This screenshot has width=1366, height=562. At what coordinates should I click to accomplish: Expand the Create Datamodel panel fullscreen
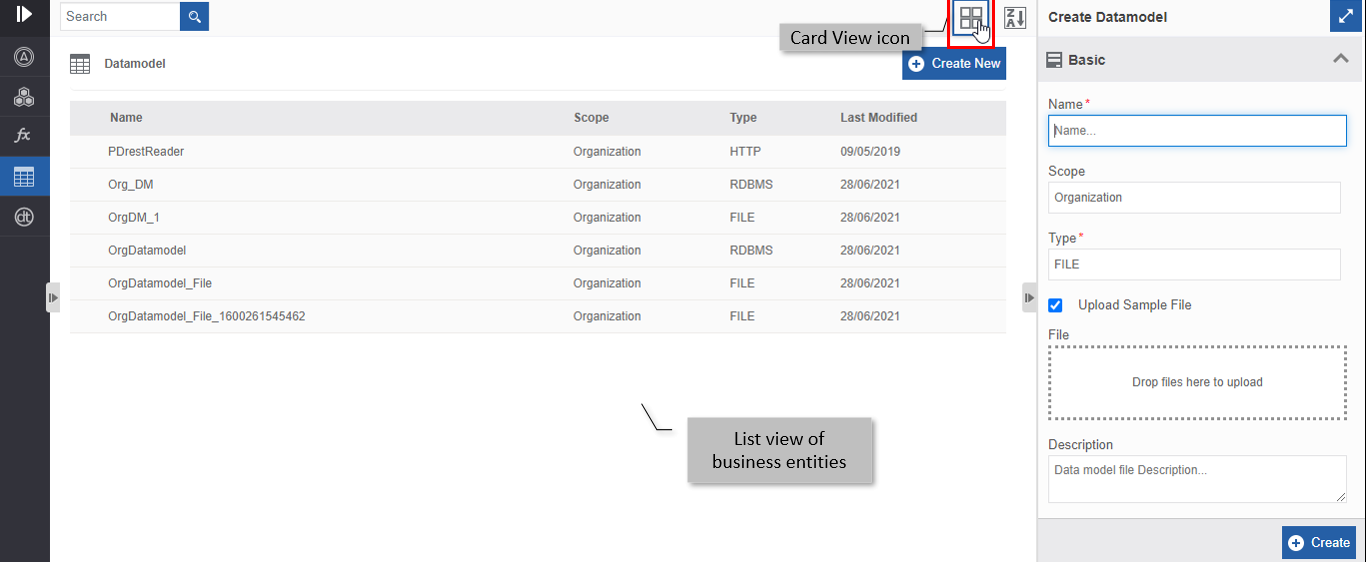(1344, 17)
